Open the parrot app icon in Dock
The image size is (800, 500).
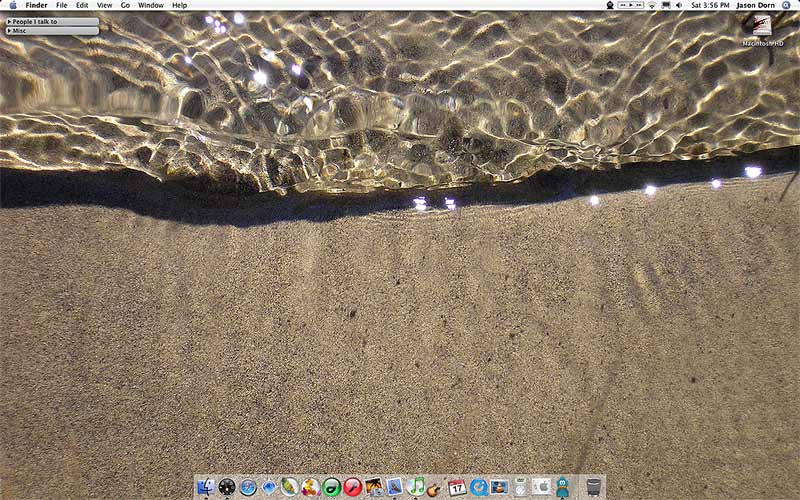tap(290, 487)
